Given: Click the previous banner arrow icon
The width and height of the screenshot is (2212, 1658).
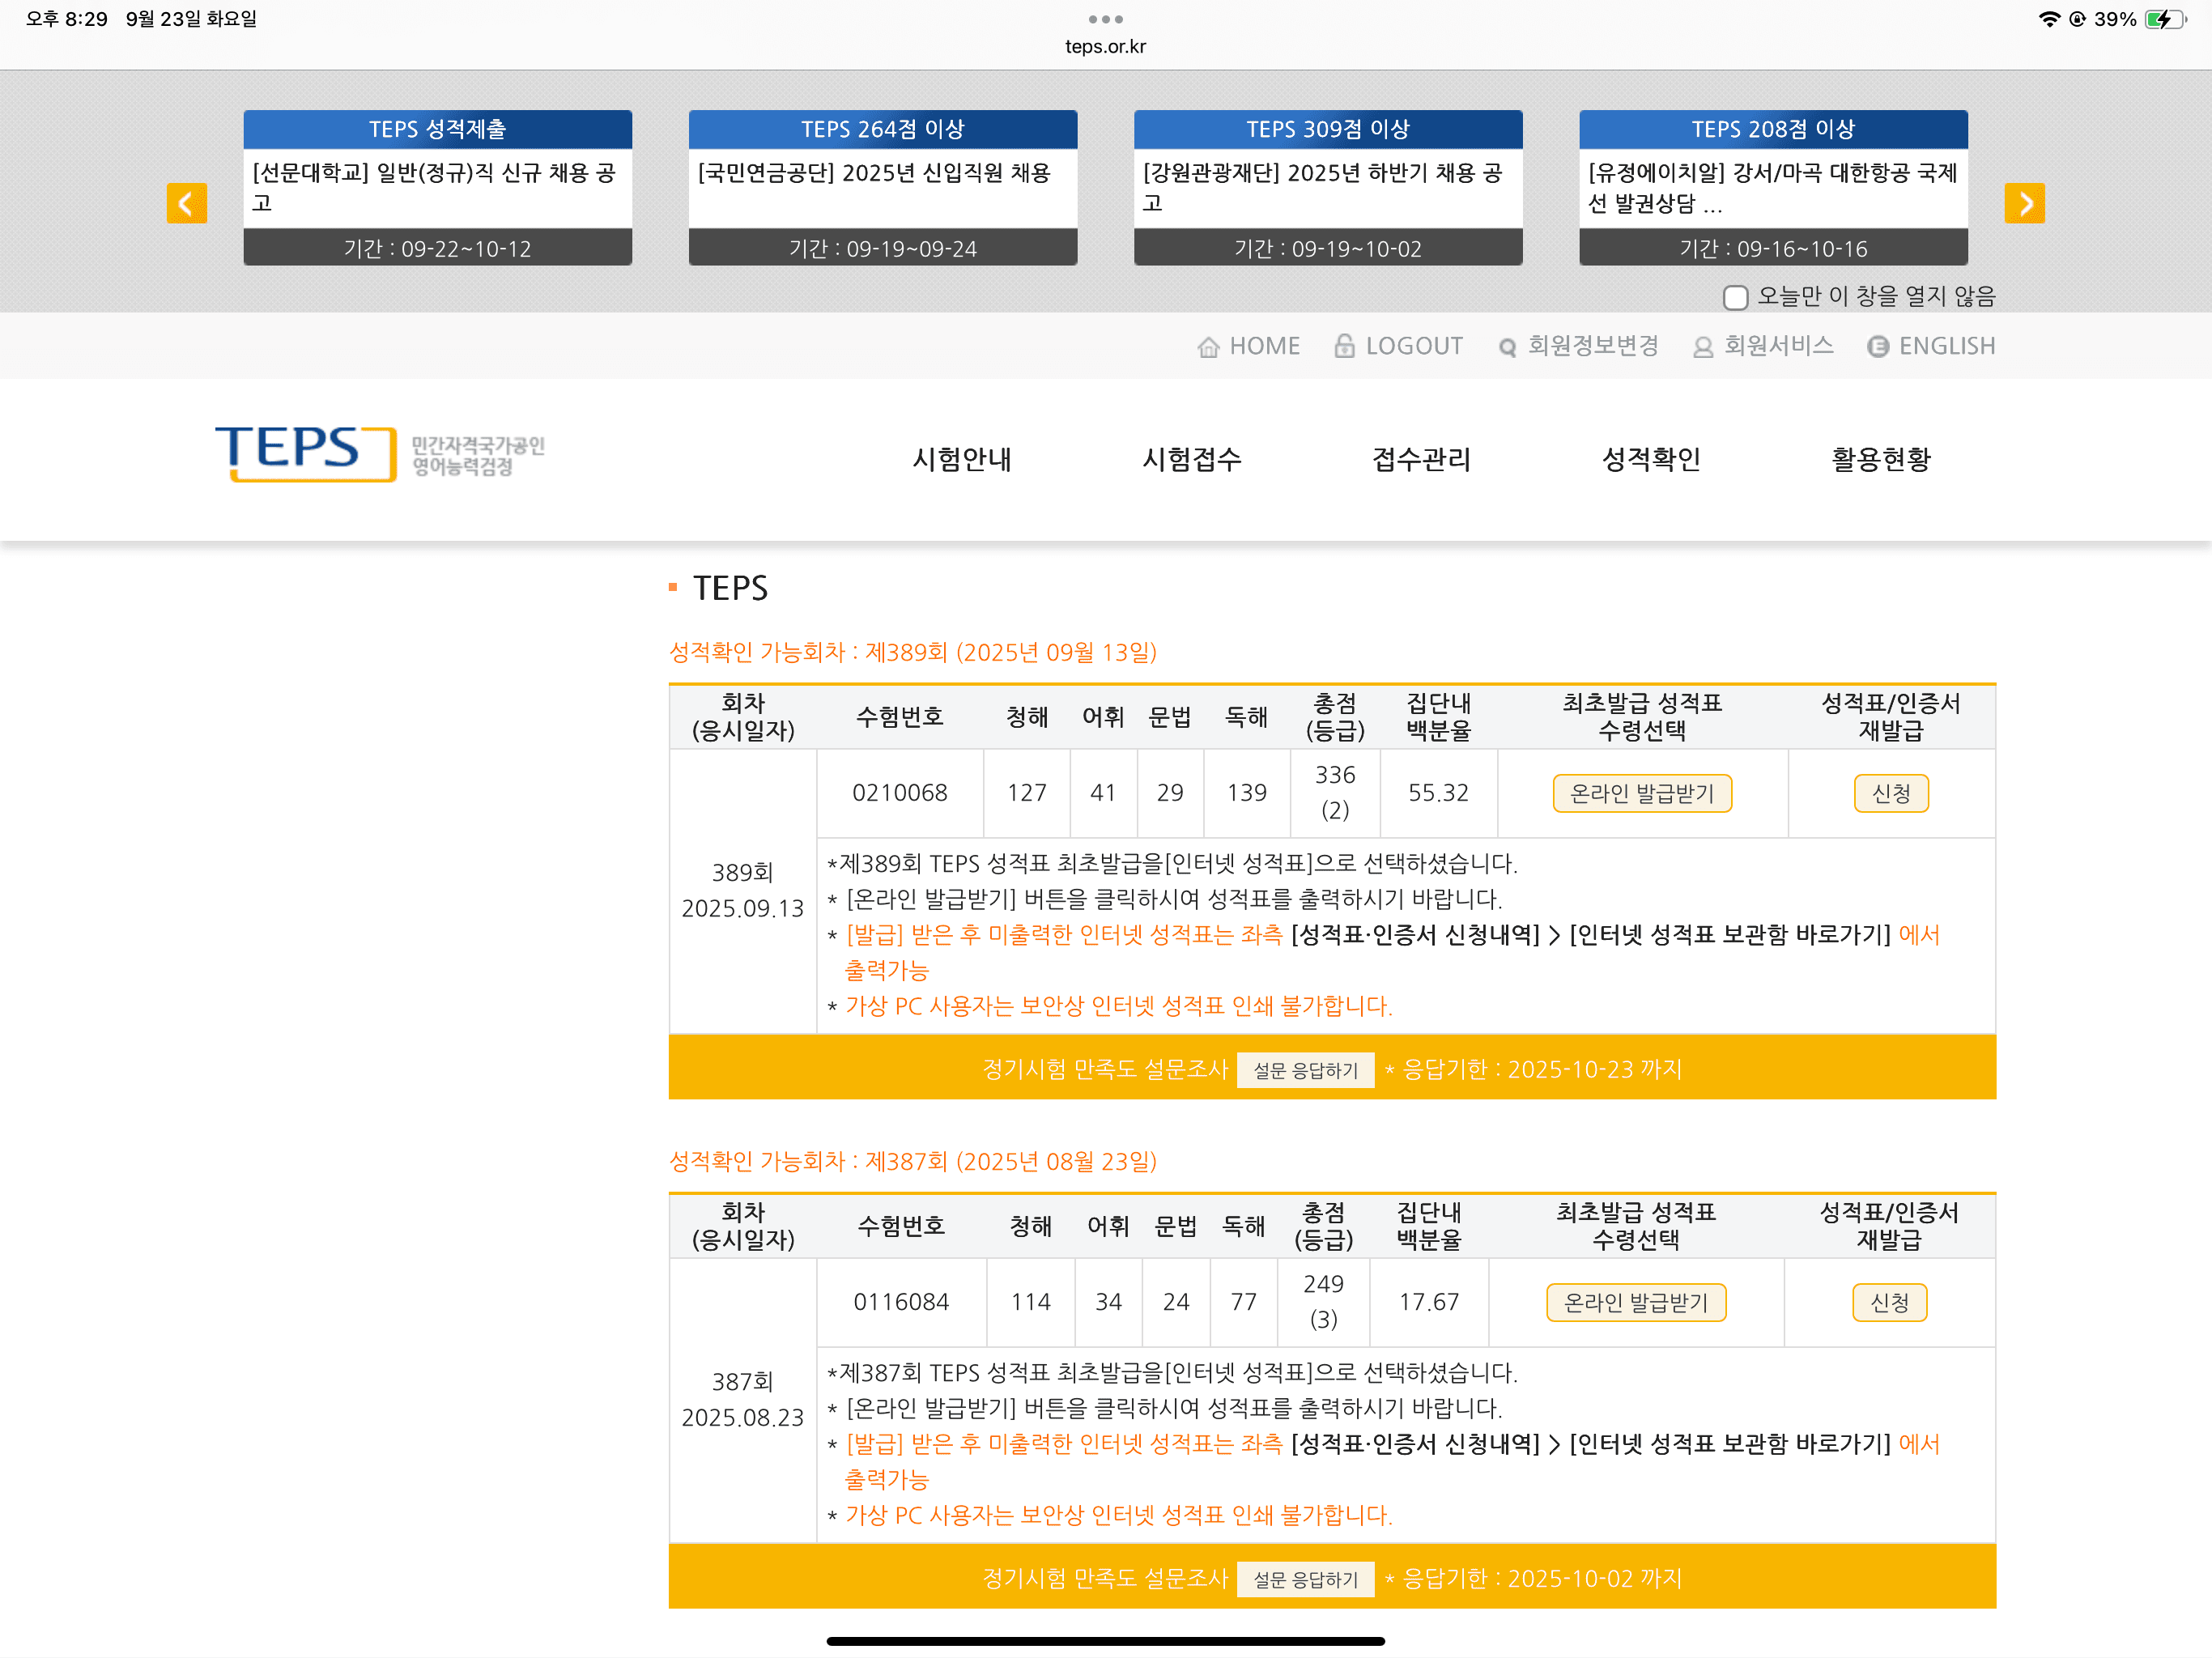Looking at the screenshot, I should coord(187,203).
